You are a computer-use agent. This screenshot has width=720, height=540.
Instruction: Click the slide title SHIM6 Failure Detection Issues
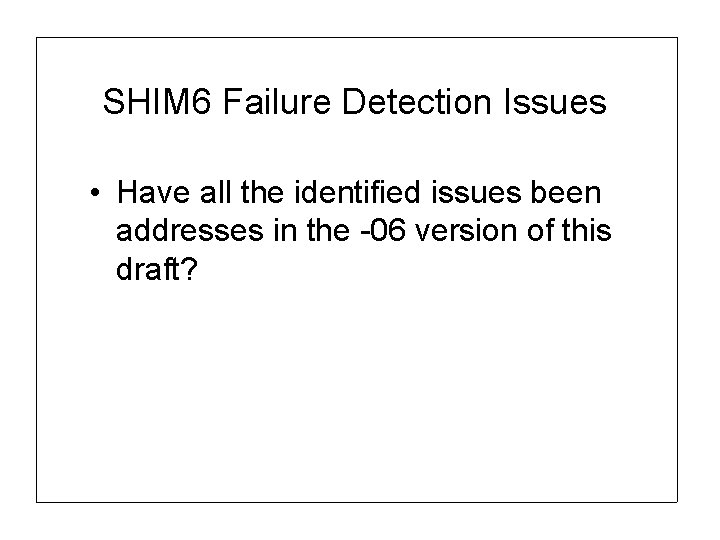point(354,101)
